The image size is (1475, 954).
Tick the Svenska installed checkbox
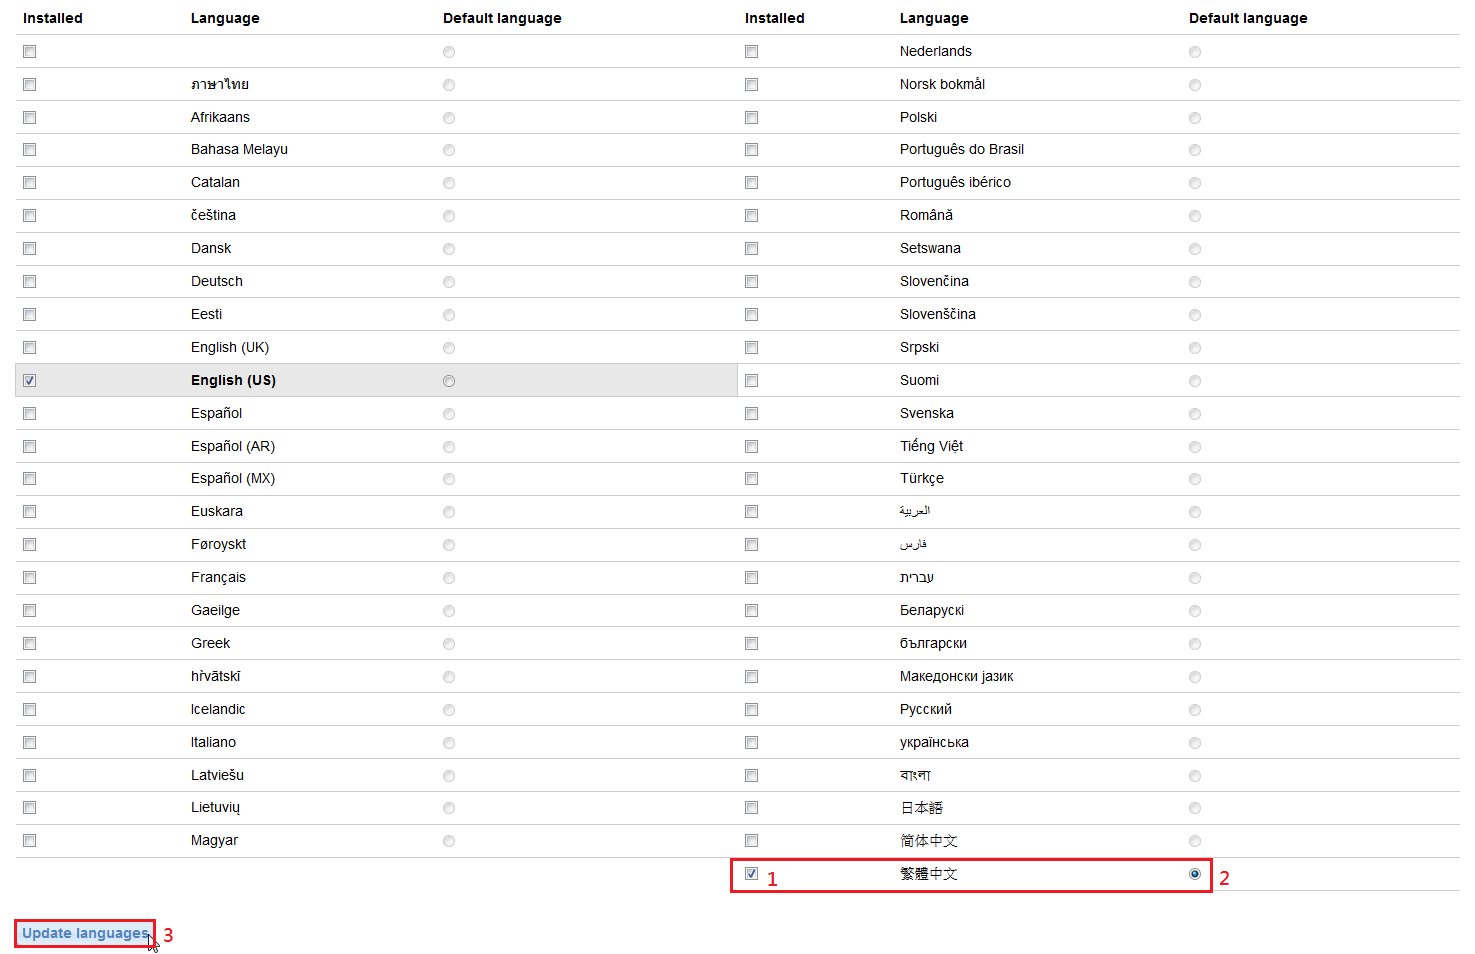[x=751, y=414]
